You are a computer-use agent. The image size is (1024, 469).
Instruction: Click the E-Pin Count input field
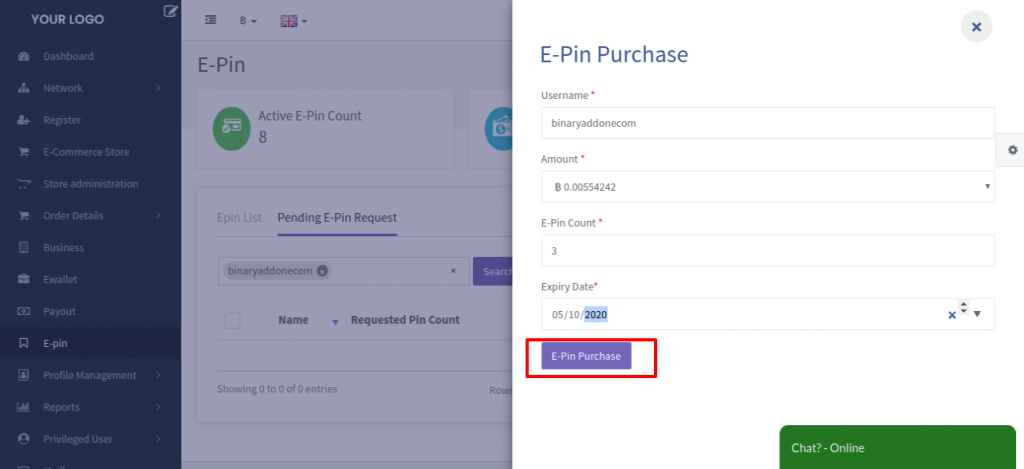(767, 250)
